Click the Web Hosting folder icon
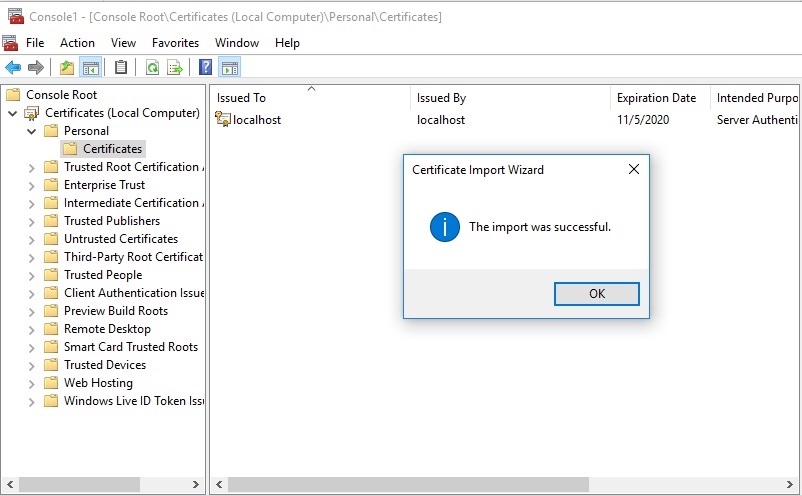 click(51, 382)
